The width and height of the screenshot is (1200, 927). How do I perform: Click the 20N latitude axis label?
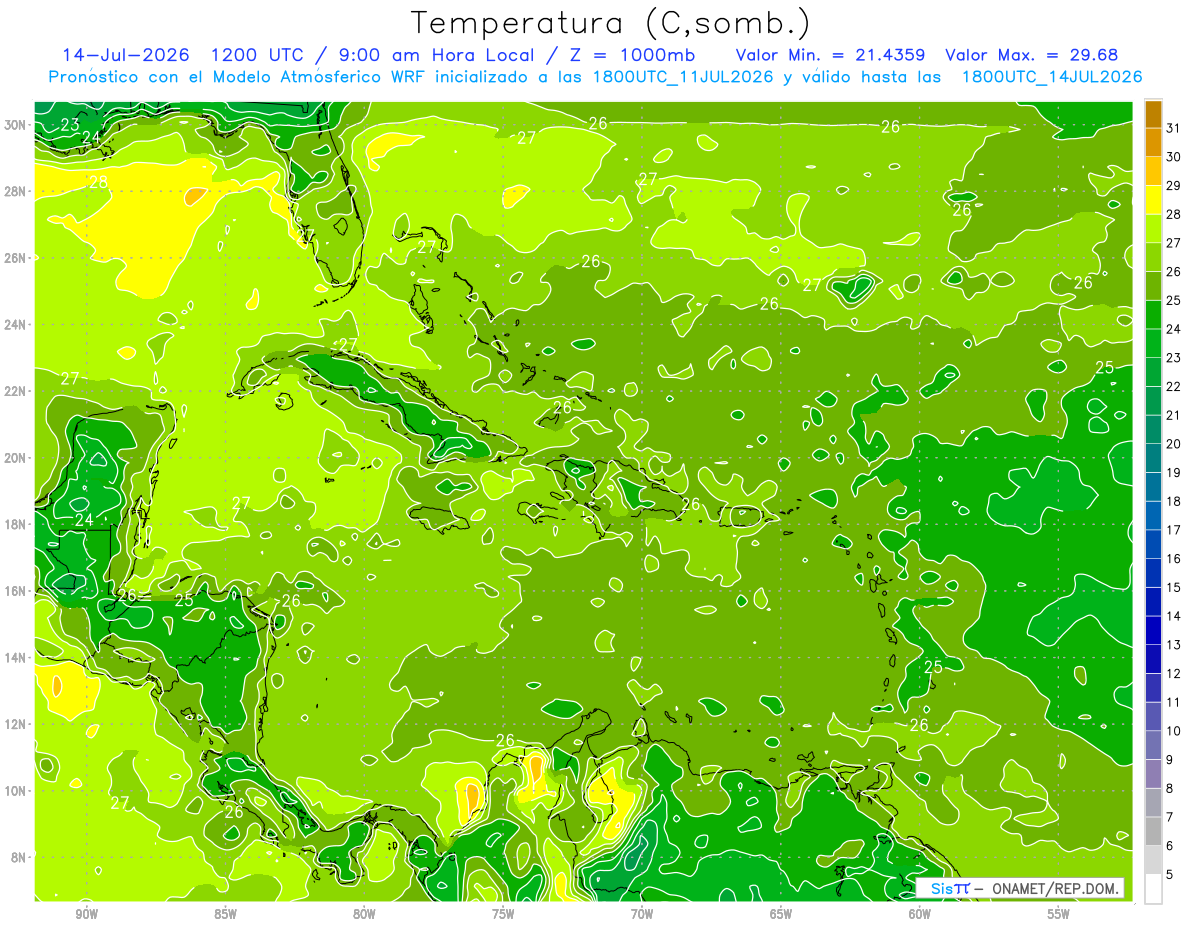tap(16, 457)
